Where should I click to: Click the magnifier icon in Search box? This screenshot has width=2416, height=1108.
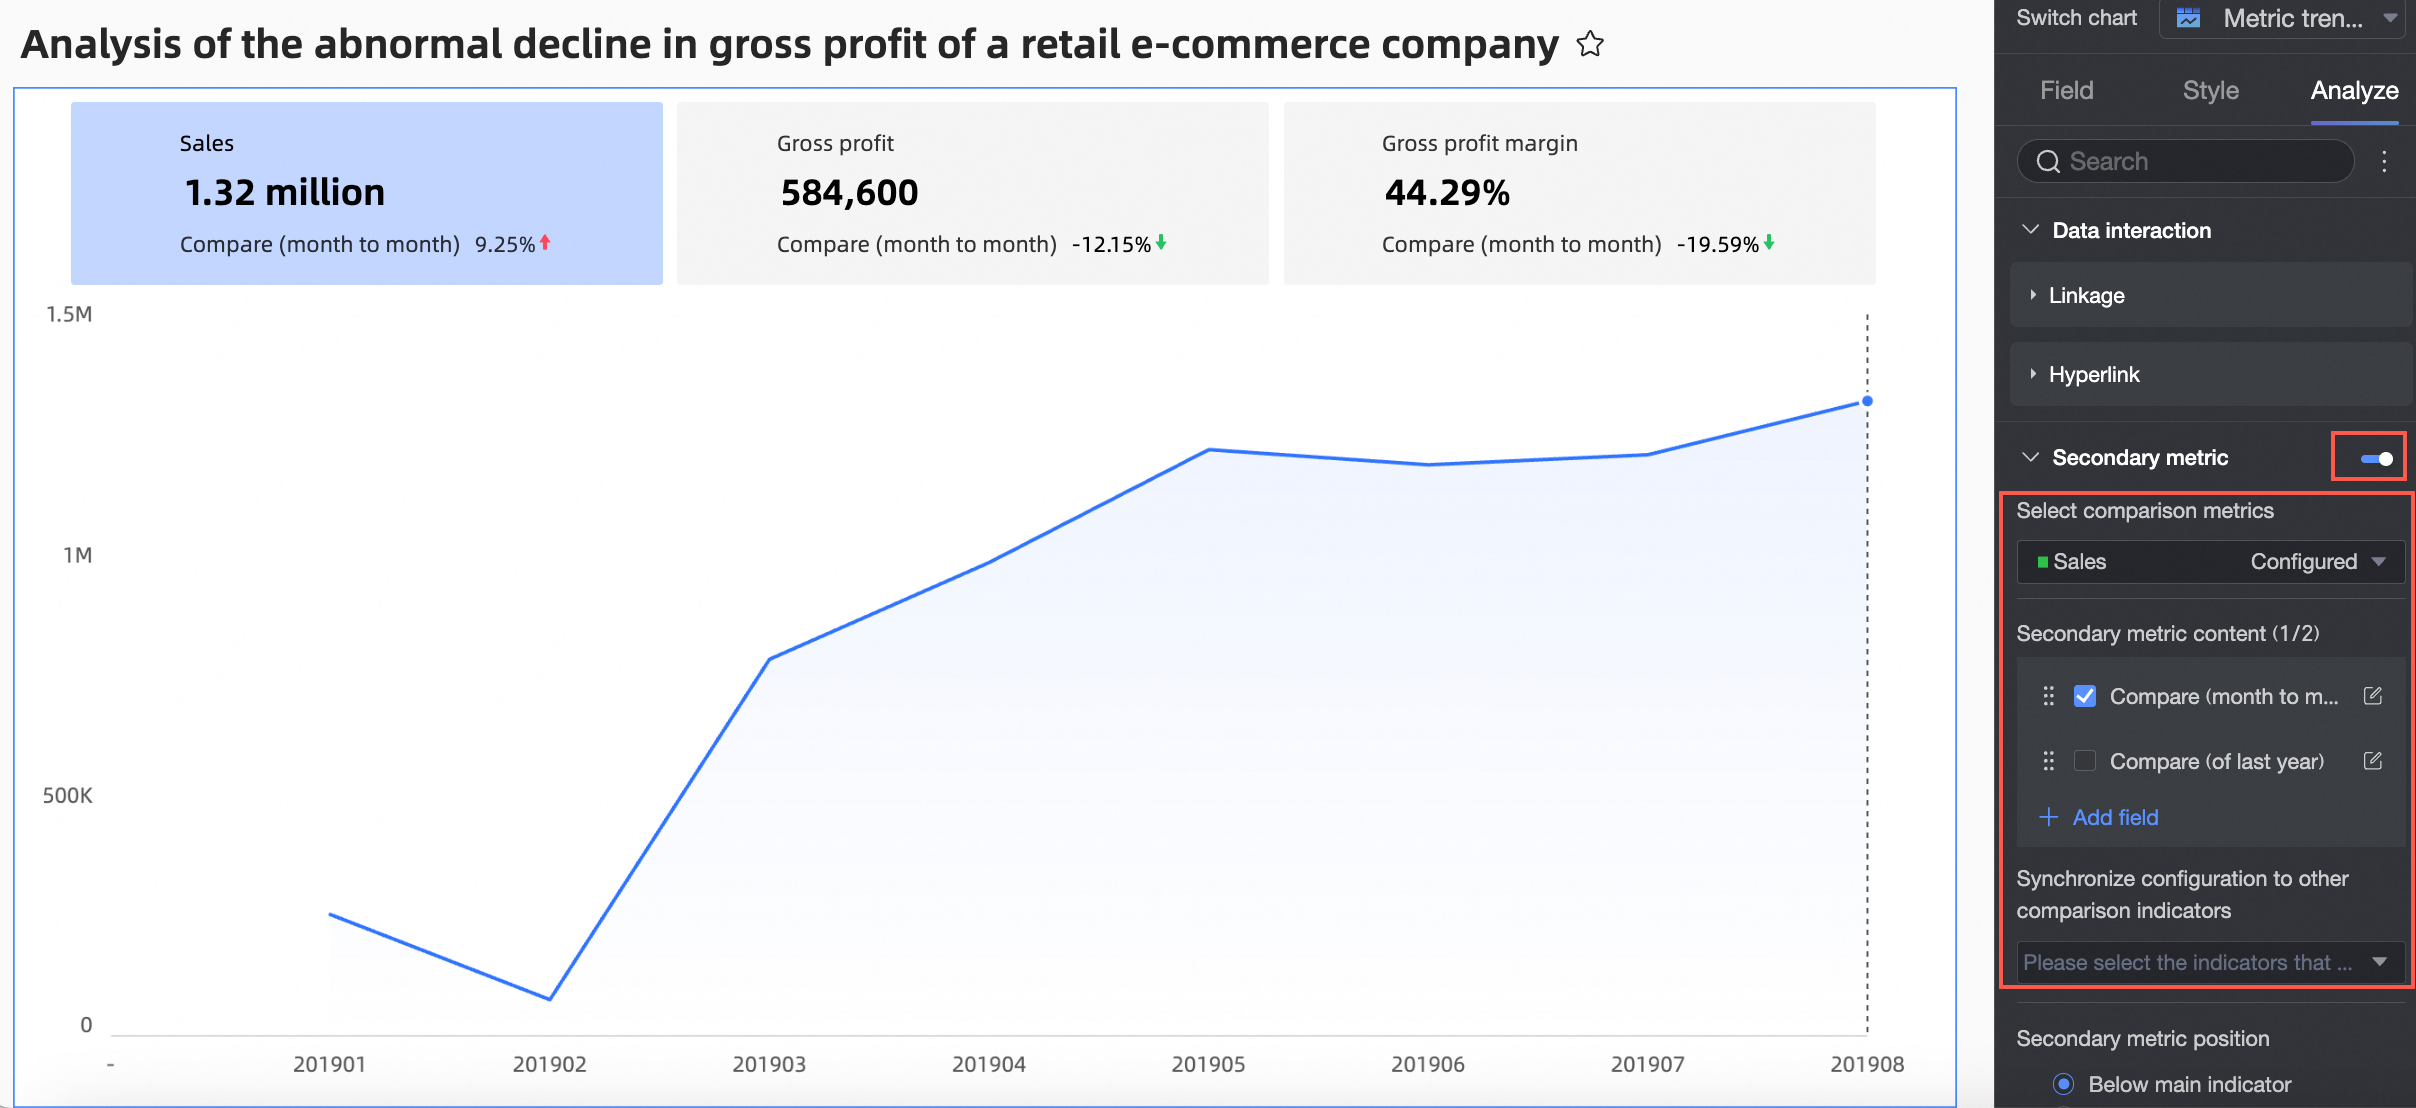pos(2047,162)
